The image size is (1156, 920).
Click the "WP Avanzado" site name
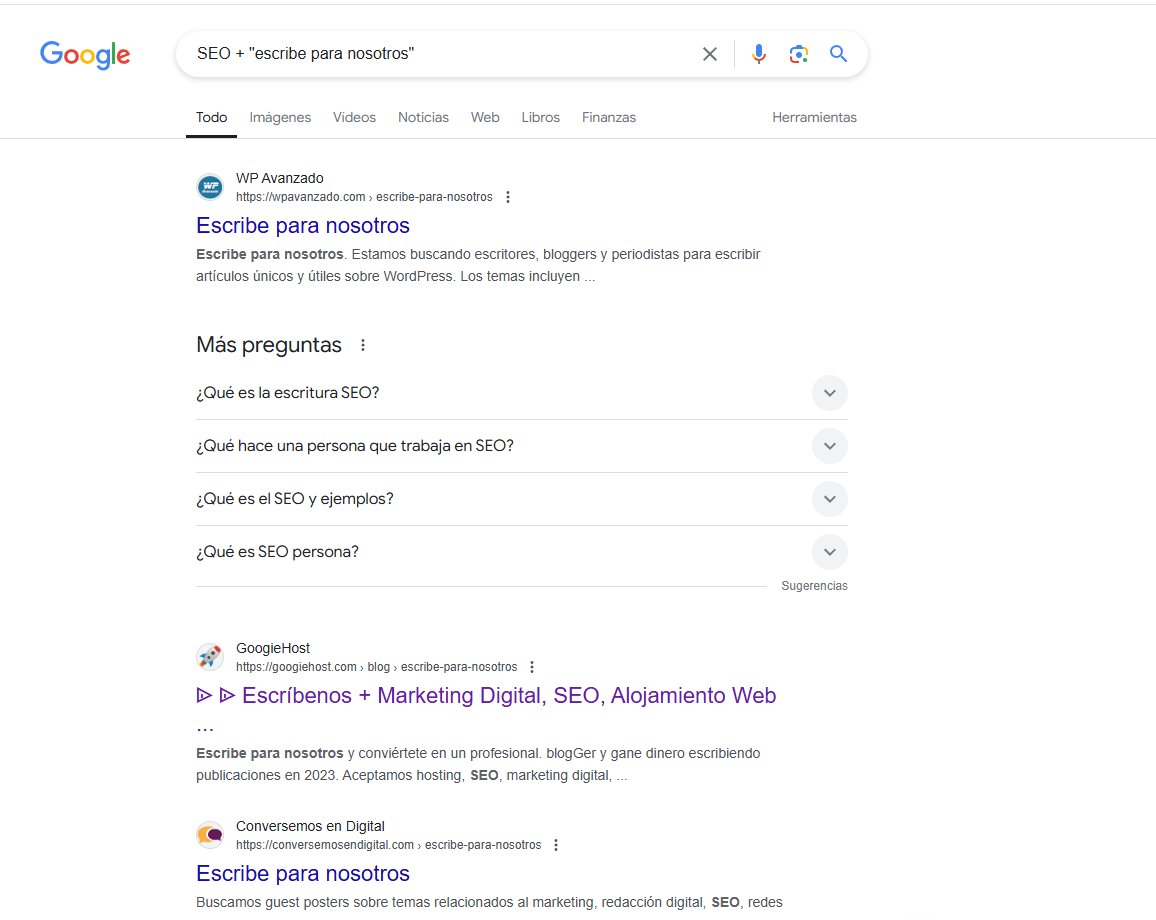279,178
